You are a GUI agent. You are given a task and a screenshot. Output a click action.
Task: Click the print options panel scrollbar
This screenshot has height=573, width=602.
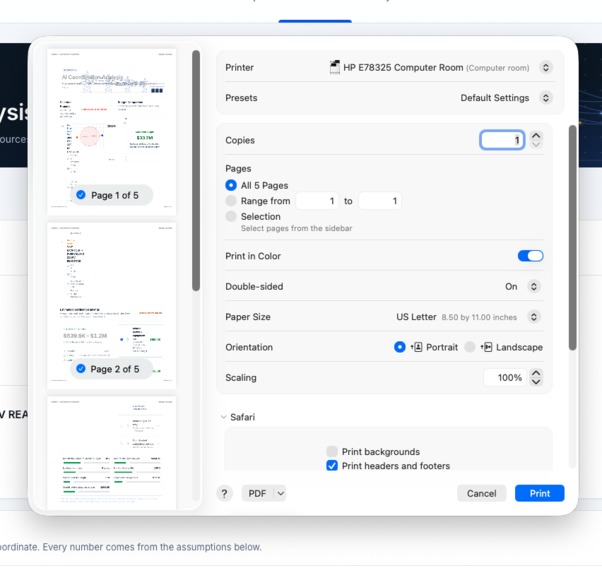[572, 237]
